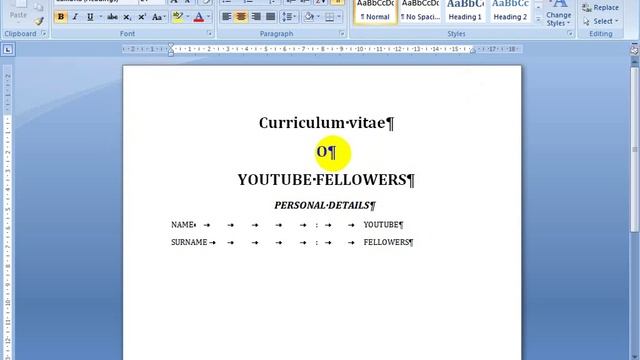640x360 pixels.
Task: Open the Clipboard dialog launcher
Action: [43, 34]
